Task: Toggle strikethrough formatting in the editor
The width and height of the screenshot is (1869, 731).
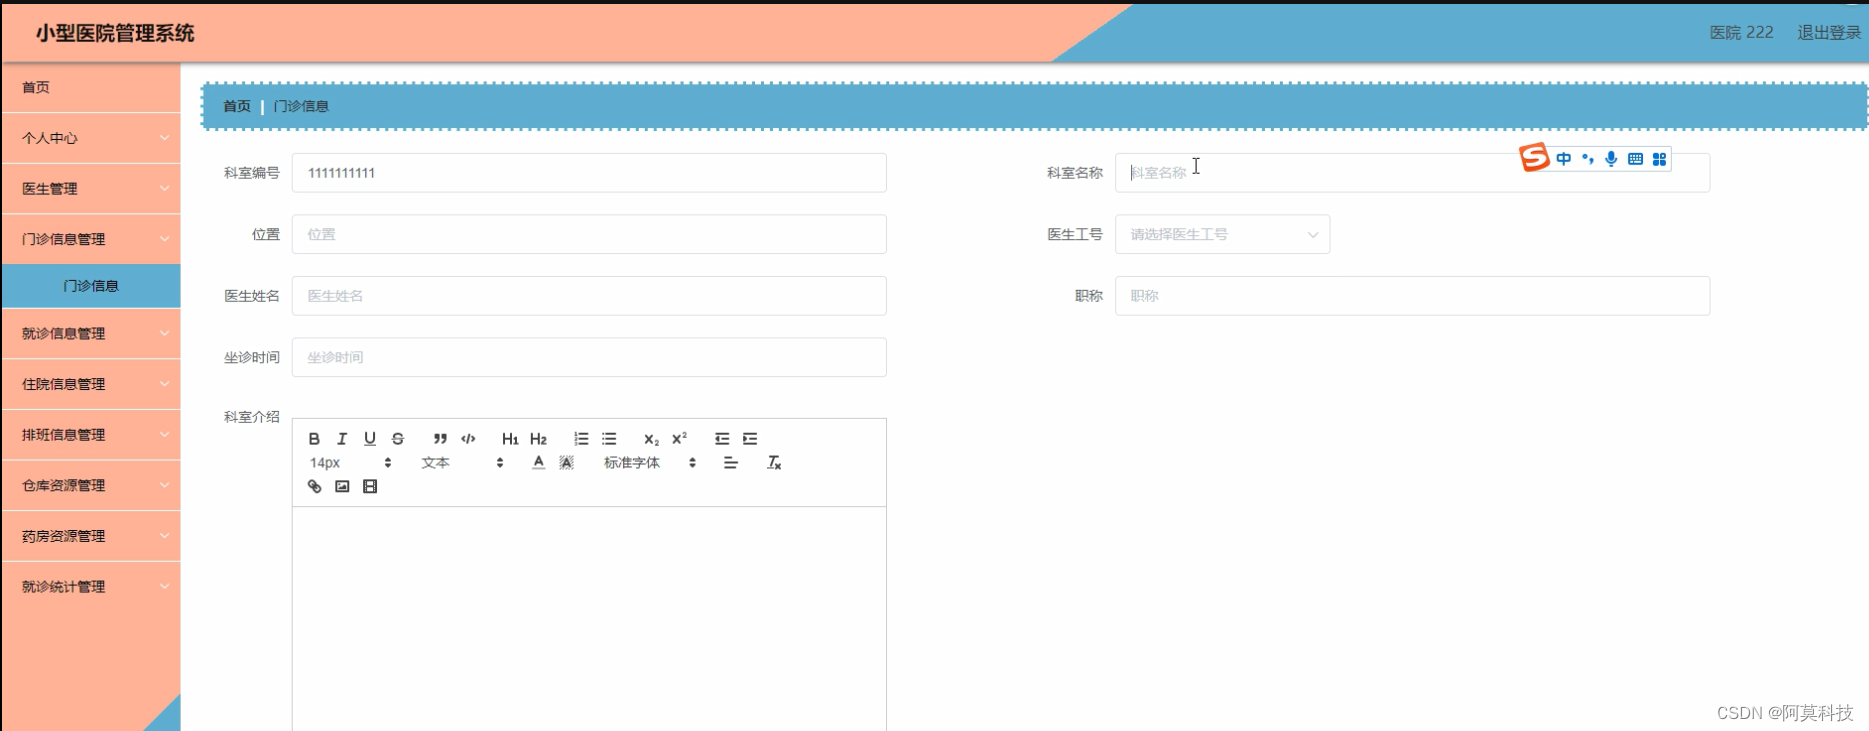Action: coord(398,439)
